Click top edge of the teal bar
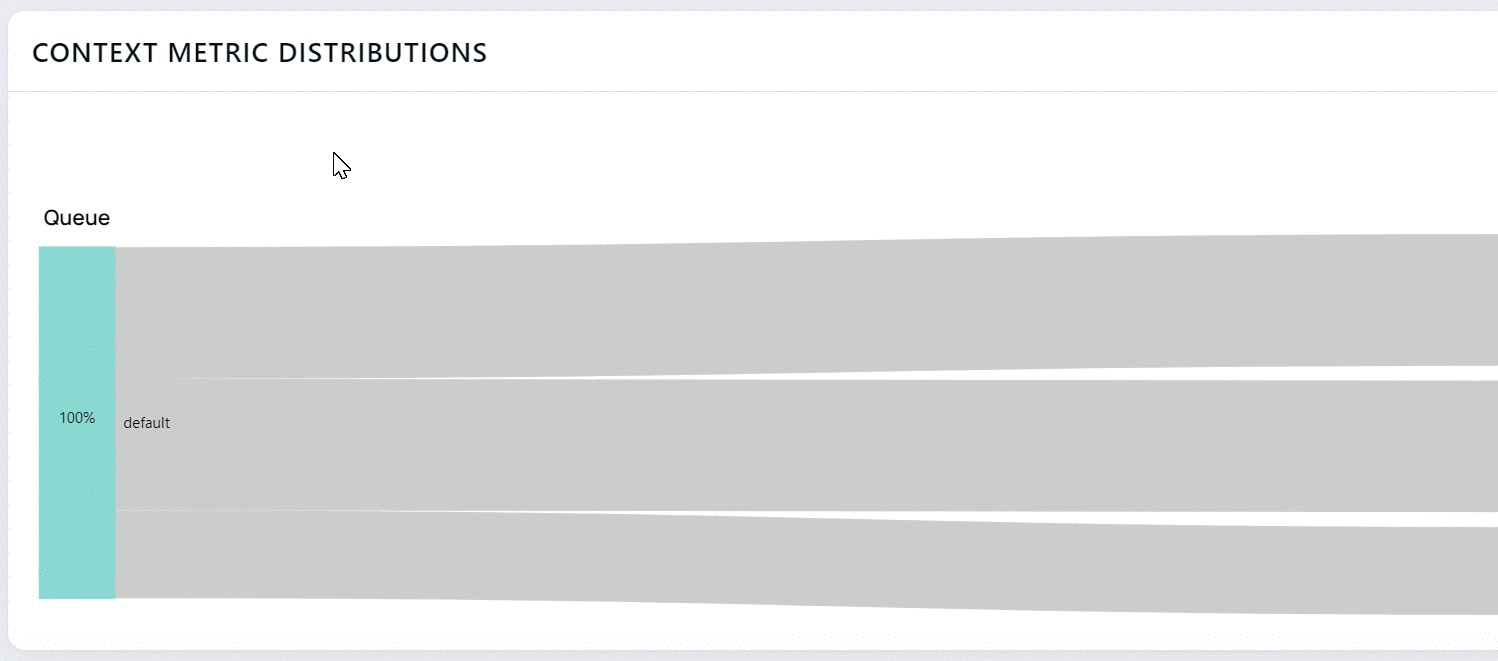This screenshot has height=661, width=1498. tap(77, 249)
